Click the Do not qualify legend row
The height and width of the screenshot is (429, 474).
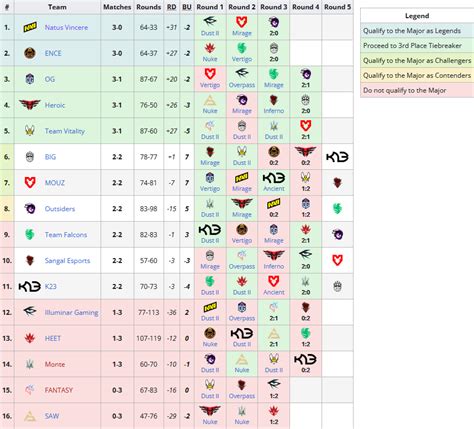pyautogui.click(x=417, y=90)
